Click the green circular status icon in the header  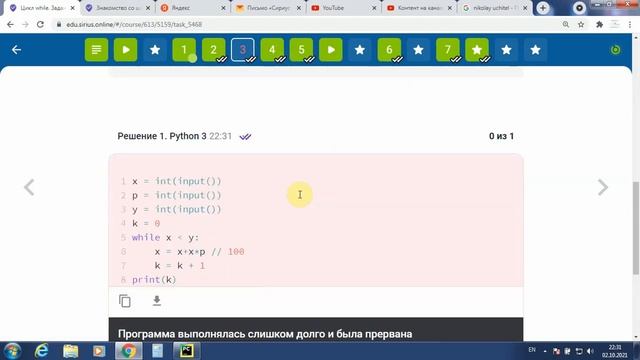click(x=616, y=50)
